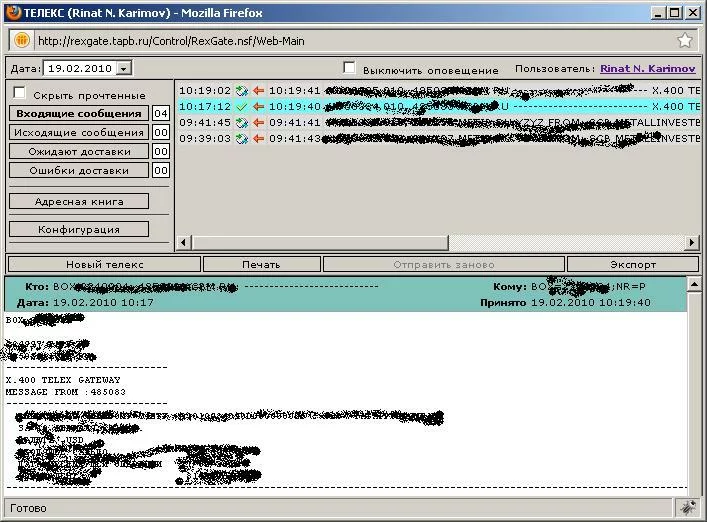Image resolution: width=707 pixels, height=522 pixels.
Task: Click status bar icon at bottom right
Action: (x=685, y=508)
